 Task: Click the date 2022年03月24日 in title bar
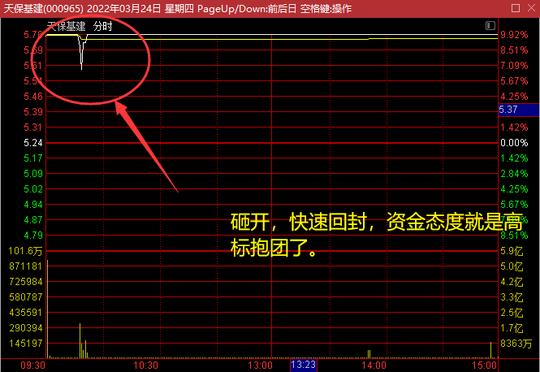pyautogui.click(x=123, y=8)
